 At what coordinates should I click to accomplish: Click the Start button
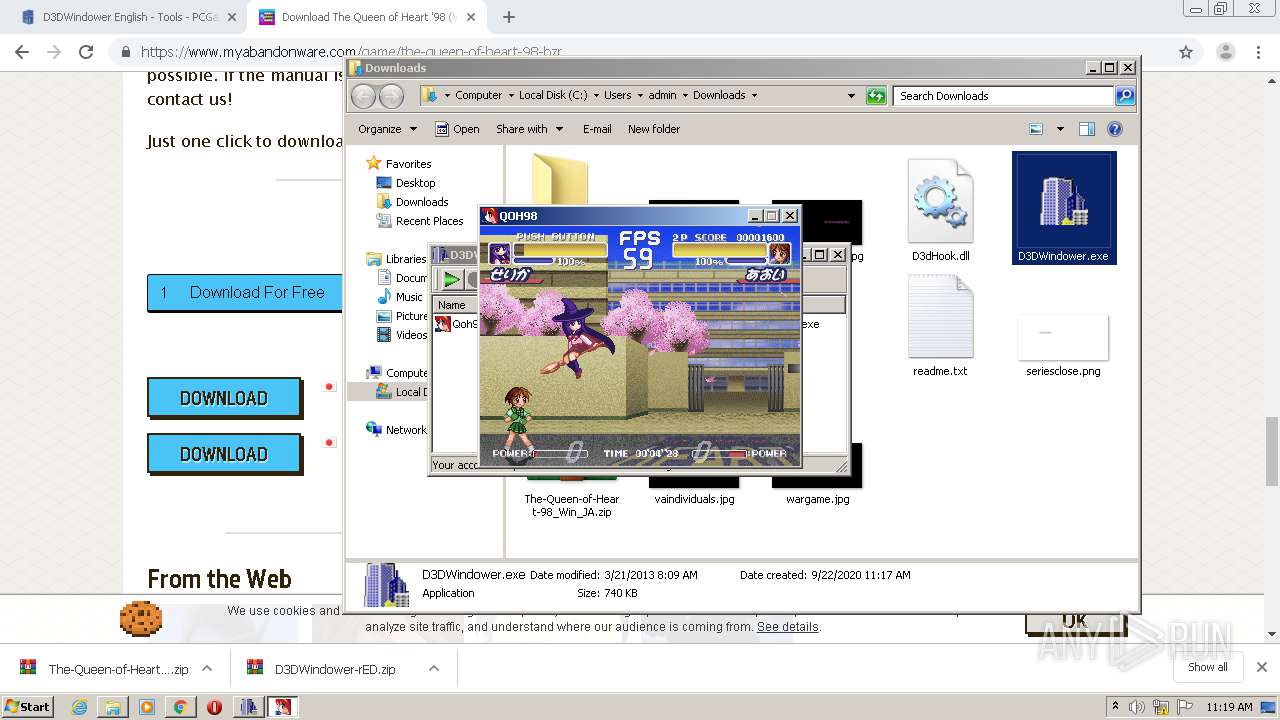(x=28, y=707)
